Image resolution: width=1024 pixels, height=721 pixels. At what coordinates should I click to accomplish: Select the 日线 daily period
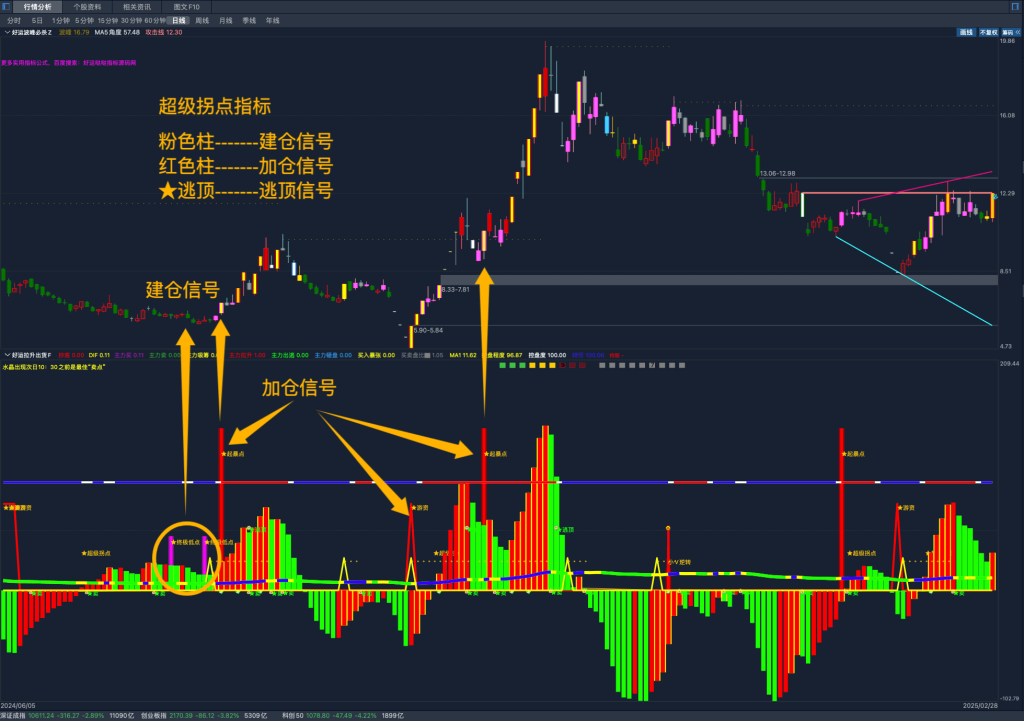pos(179,21)
